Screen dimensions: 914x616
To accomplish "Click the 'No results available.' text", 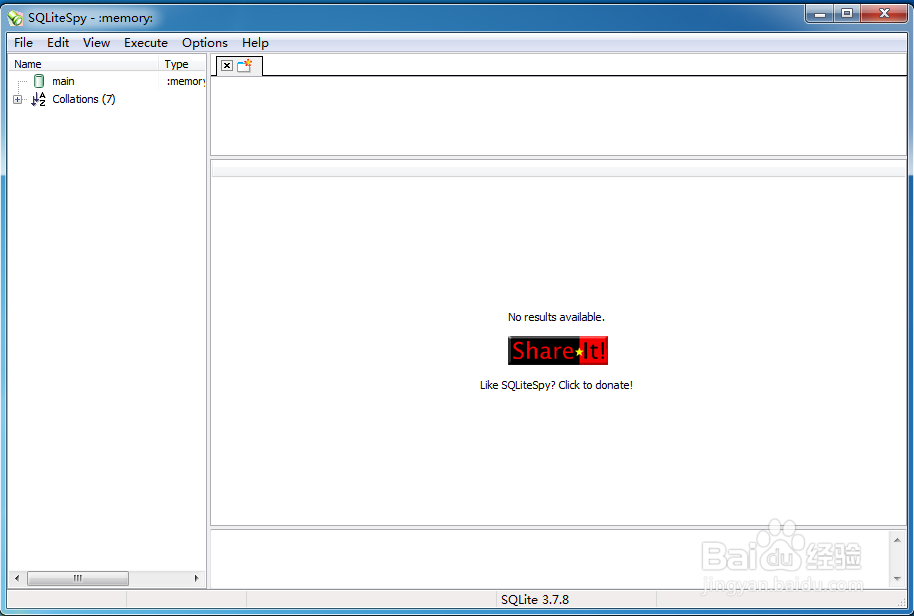I will (556, 317).
